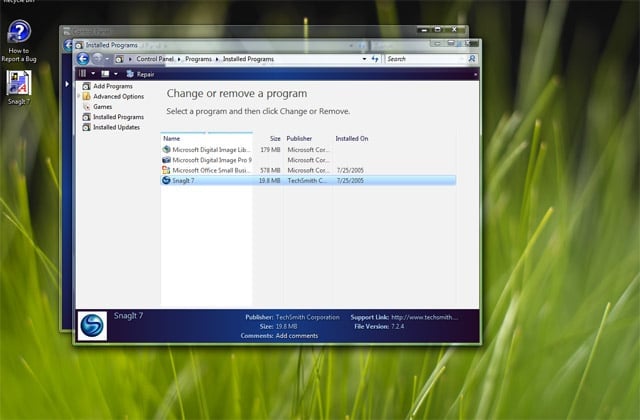
Task: Click Add Programs in the sidebar
Action: 113,86
